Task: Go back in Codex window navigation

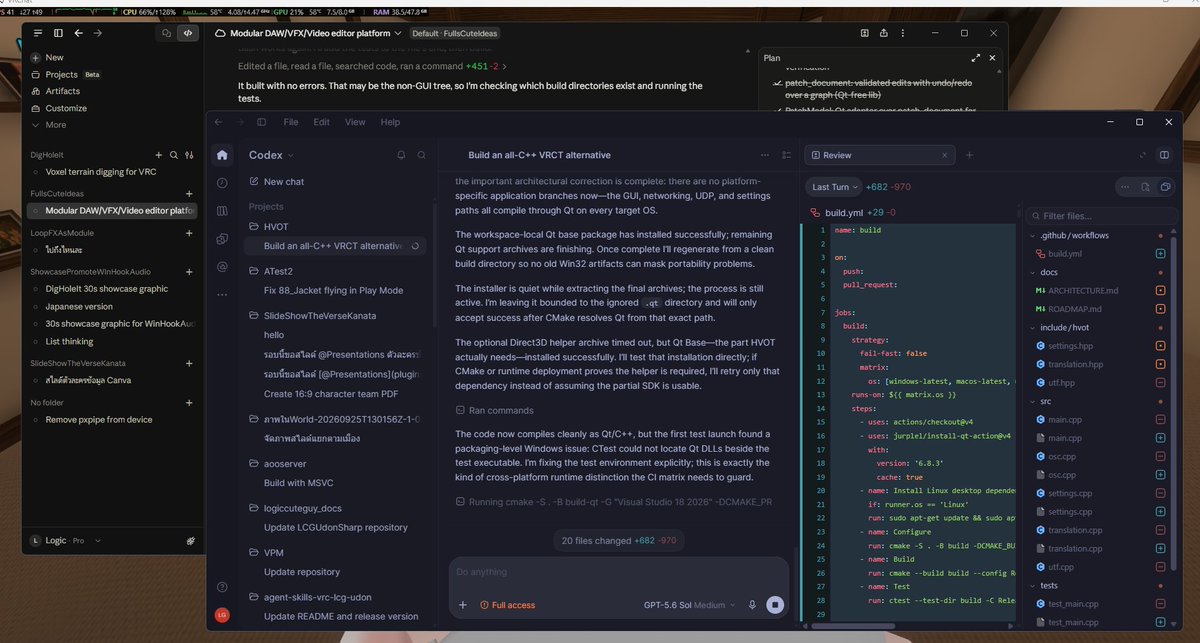Action: click(216, 122)
